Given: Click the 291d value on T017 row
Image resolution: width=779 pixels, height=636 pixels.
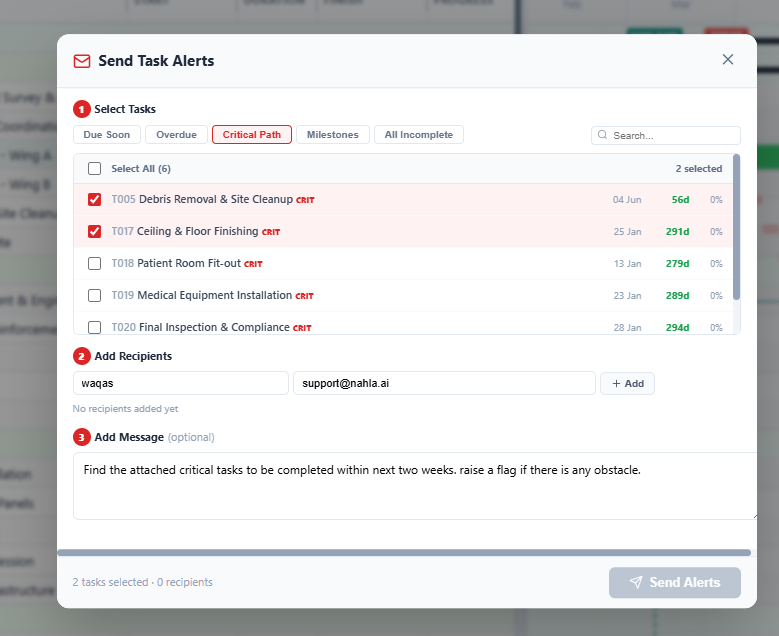Looking at the screenshot, I should pyautogui.click(x=677, y=232).
